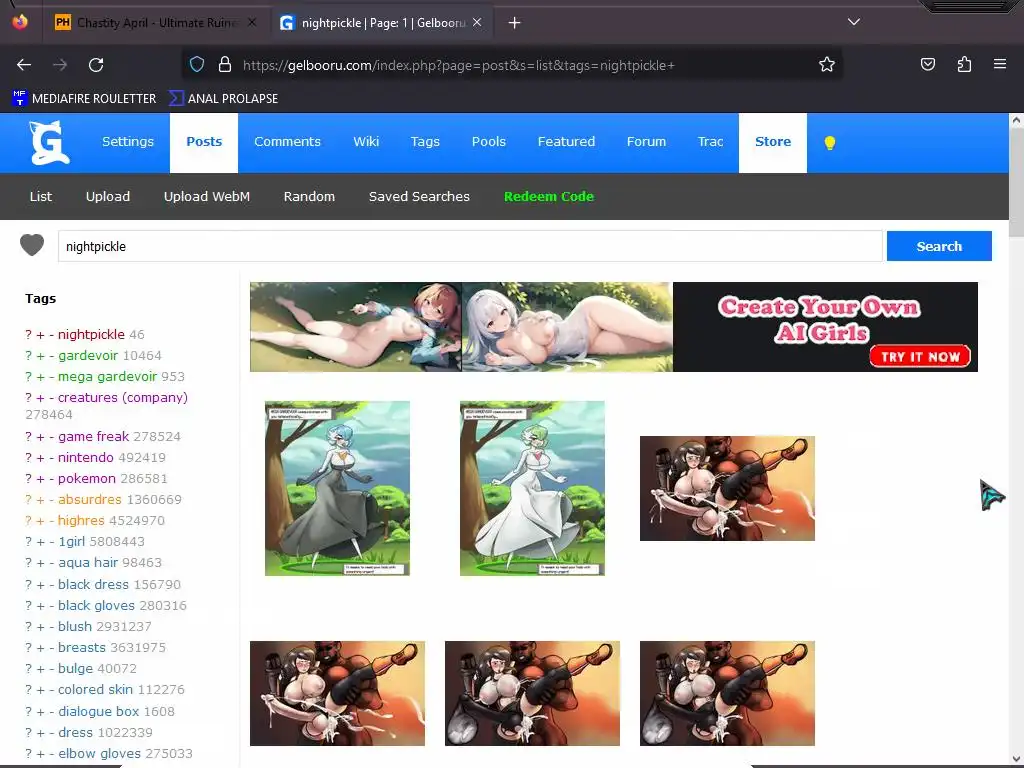Viewport: 1024px width, 768px height.
Task: Open the aqua hair tag
Action: [x=88, y=562]
